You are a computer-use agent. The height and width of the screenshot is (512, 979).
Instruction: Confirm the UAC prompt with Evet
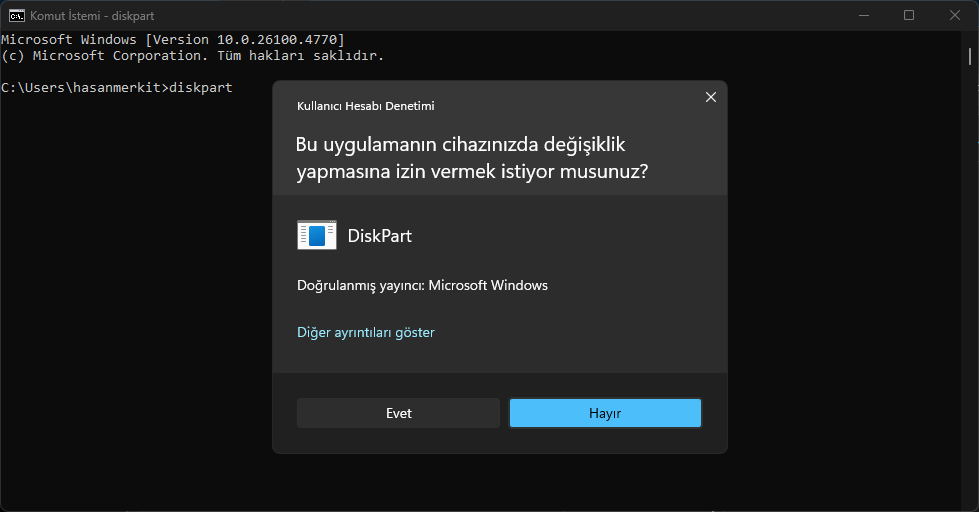click(x=398, y=413)
